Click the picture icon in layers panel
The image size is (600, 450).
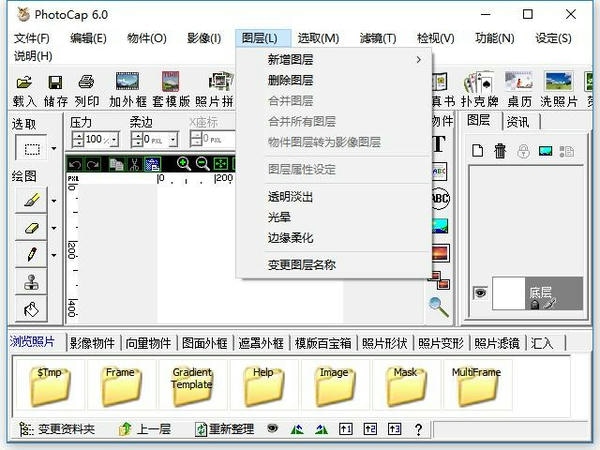pos(545,151)
